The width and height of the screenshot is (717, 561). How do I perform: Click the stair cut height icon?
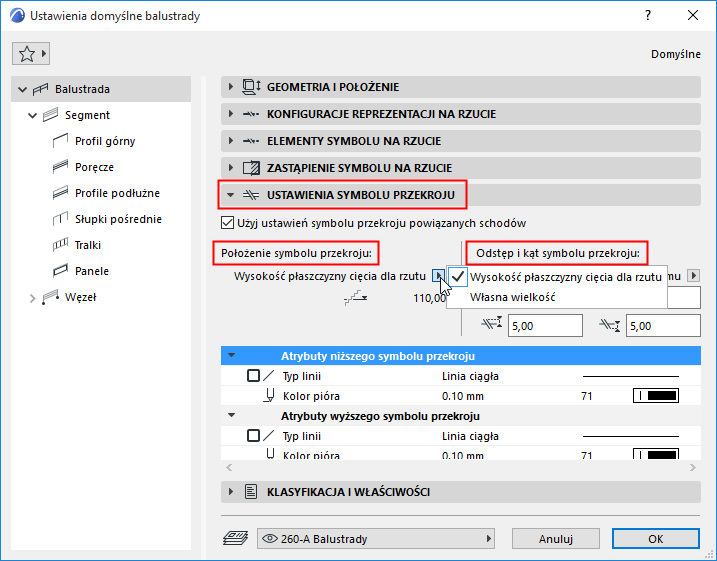tap(356, 297)
